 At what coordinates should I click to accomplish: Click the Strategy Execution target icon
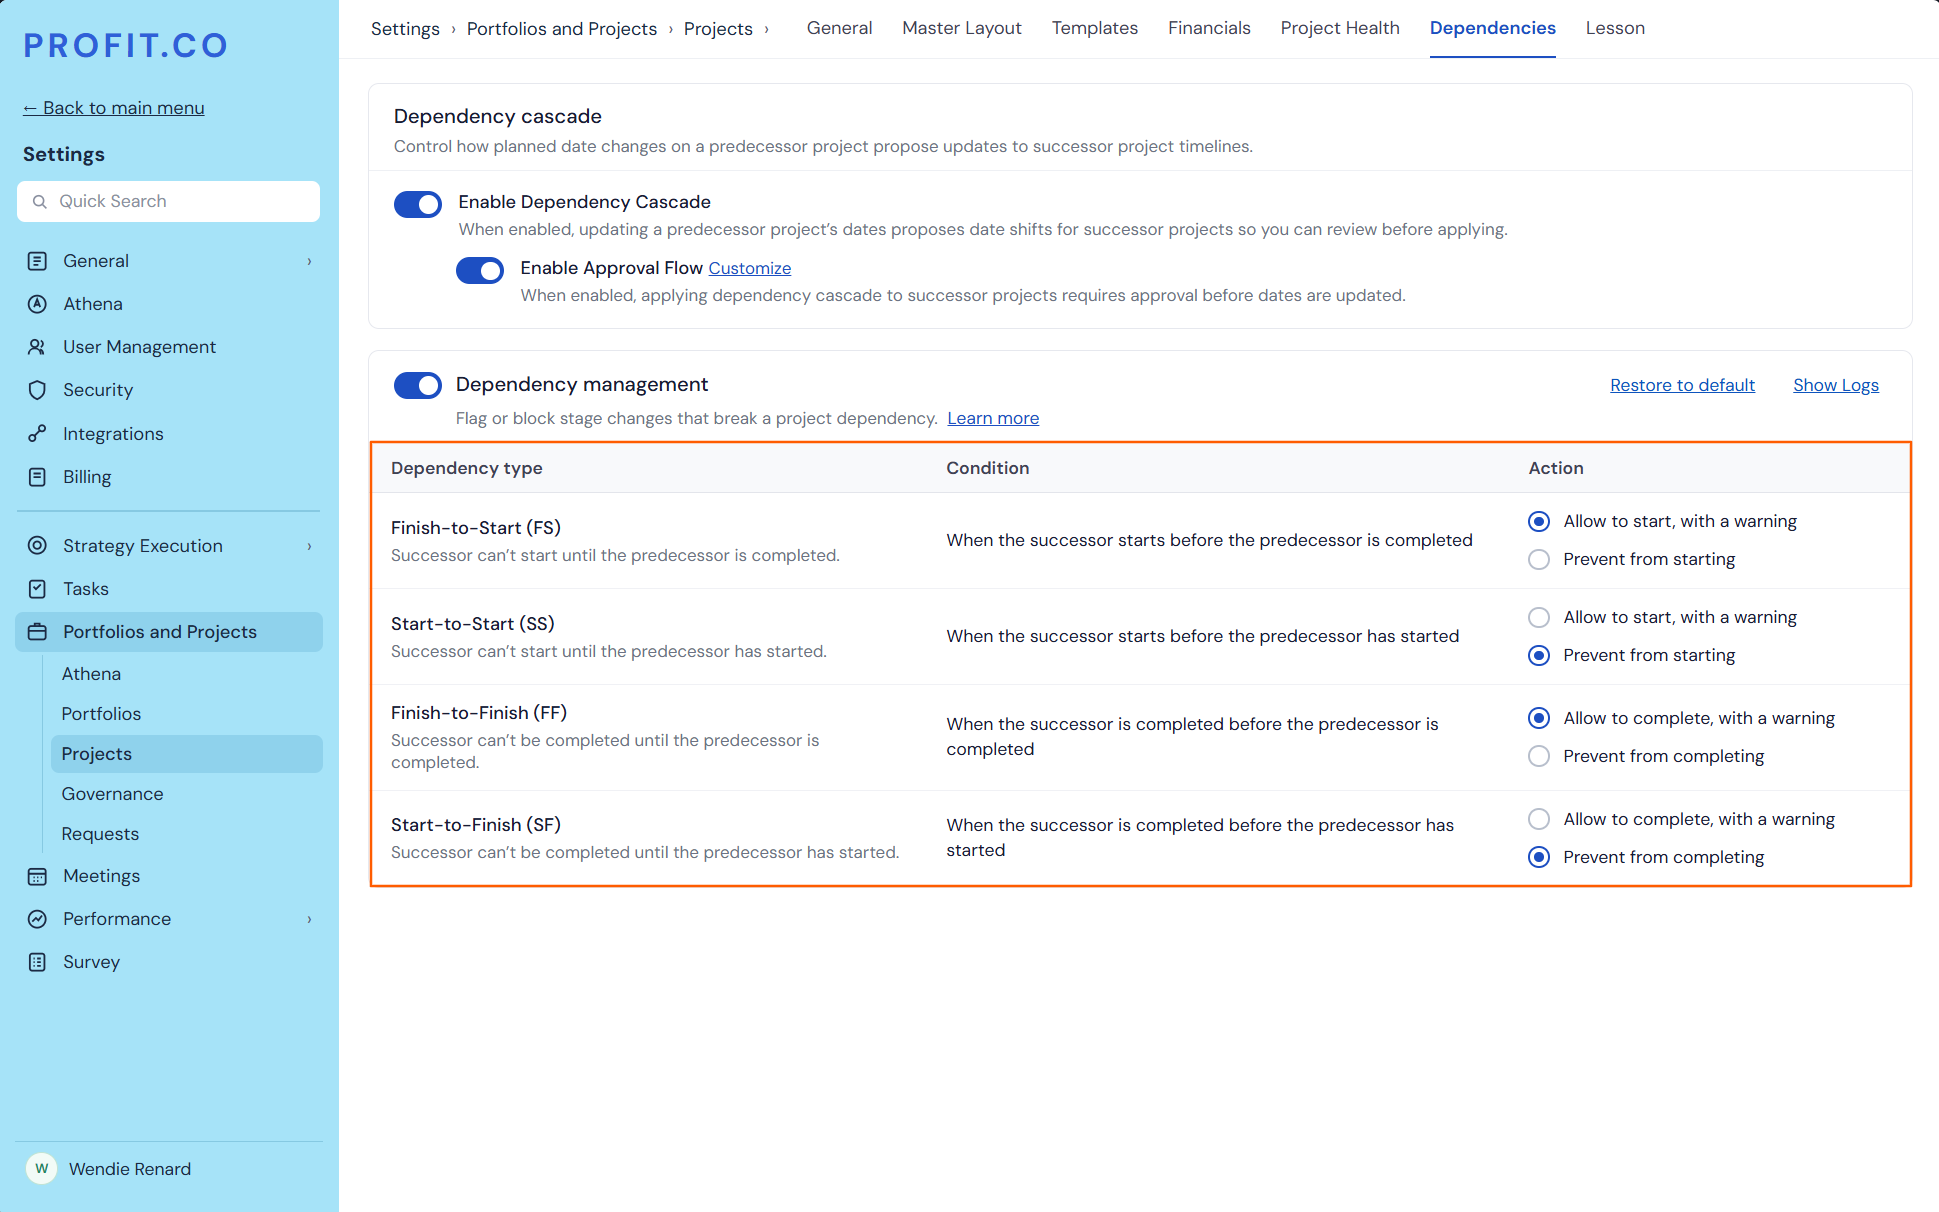(x=37, y=546)
